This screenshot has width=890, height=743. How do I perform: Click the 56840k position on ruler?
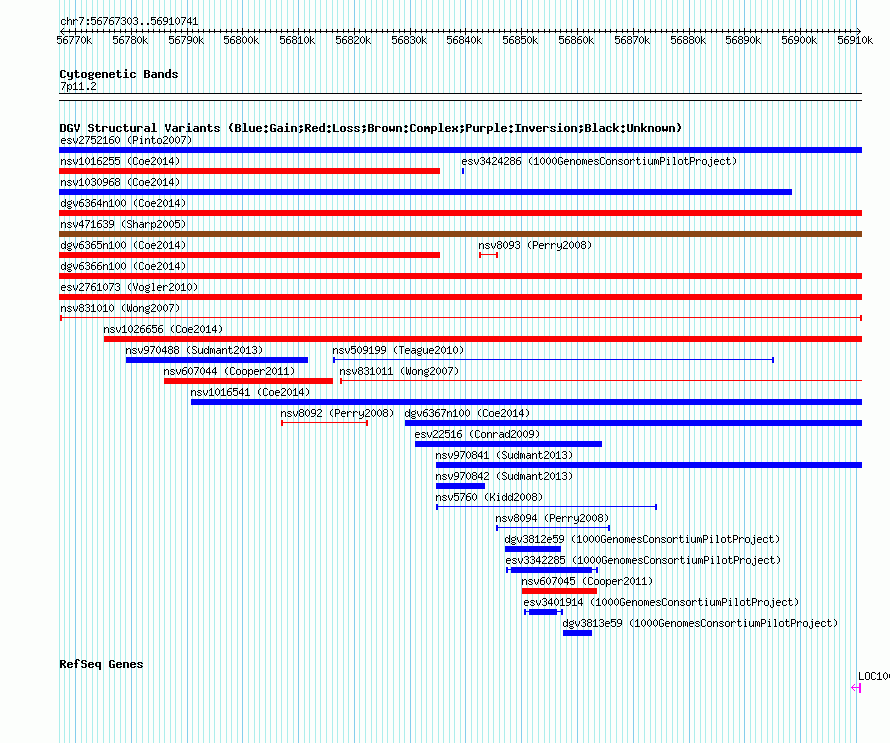464,40
